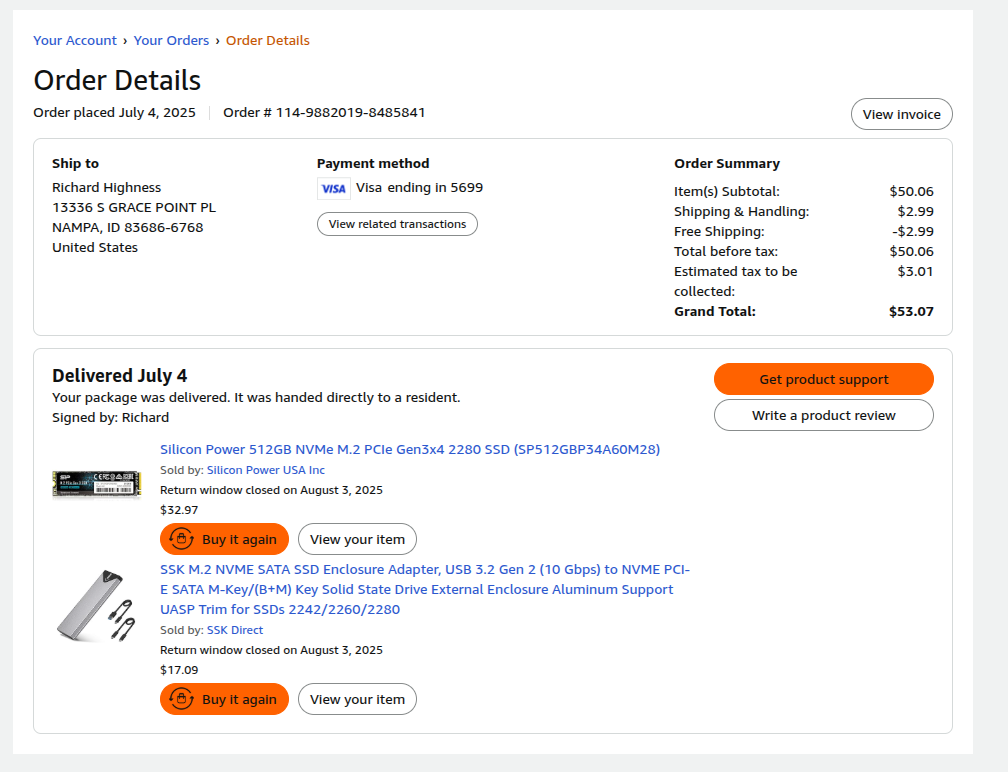Click the Grand Total amount $53.07

[x=910, y=311]
